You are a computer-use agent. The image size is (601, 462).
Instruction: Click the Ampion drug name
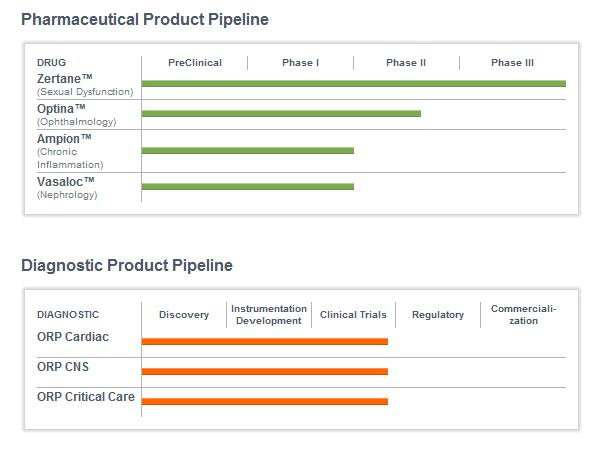65,138
